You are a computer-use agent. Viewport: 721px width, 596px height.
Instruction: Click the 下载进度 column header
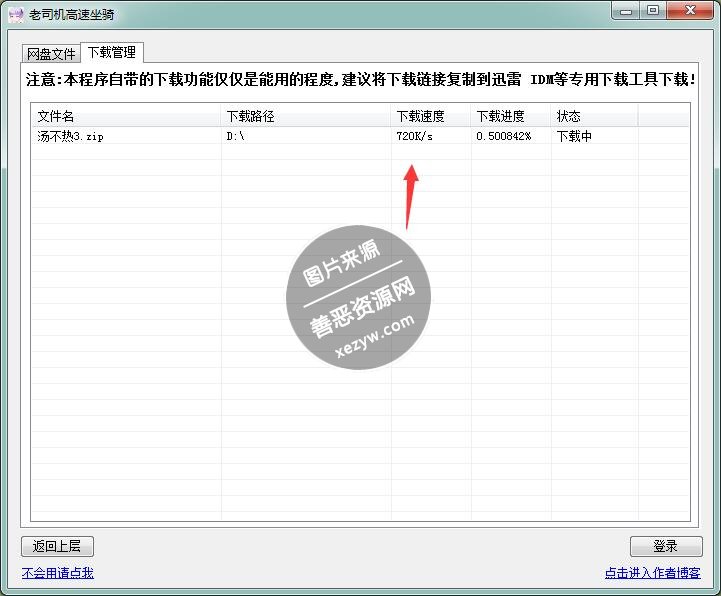click(511, 116)
